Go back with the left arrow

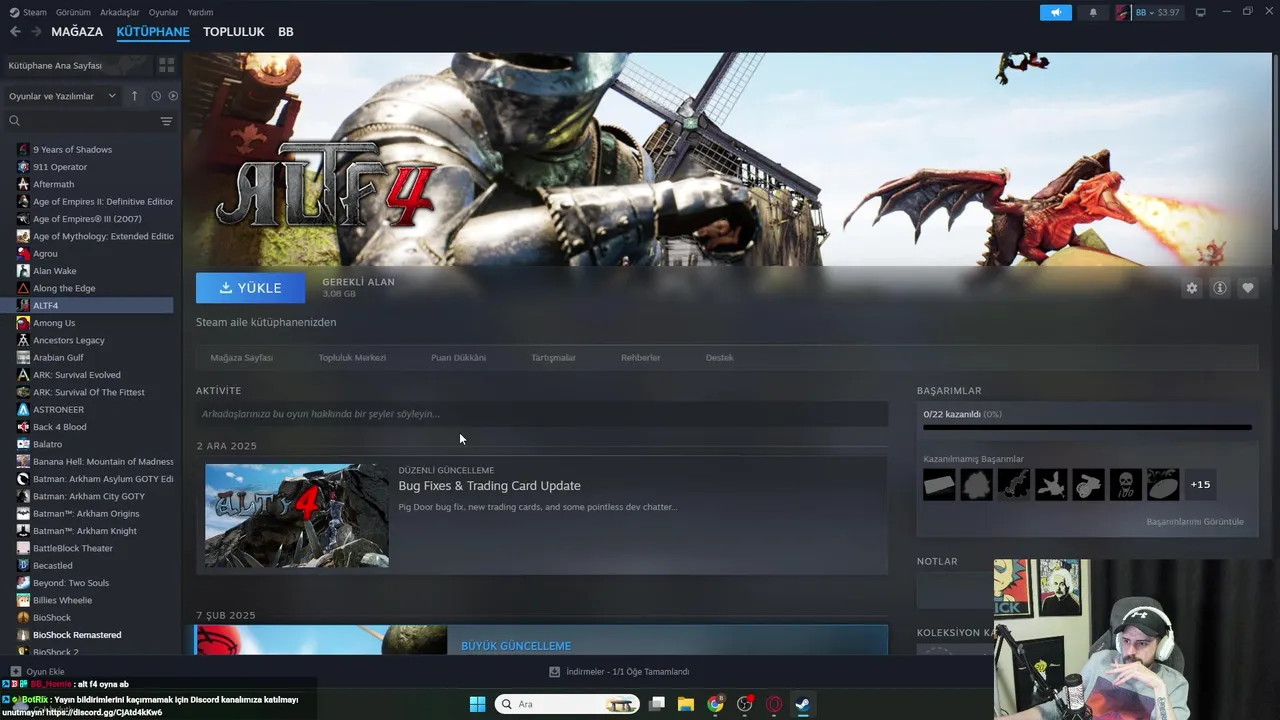[x=15, y=32]
